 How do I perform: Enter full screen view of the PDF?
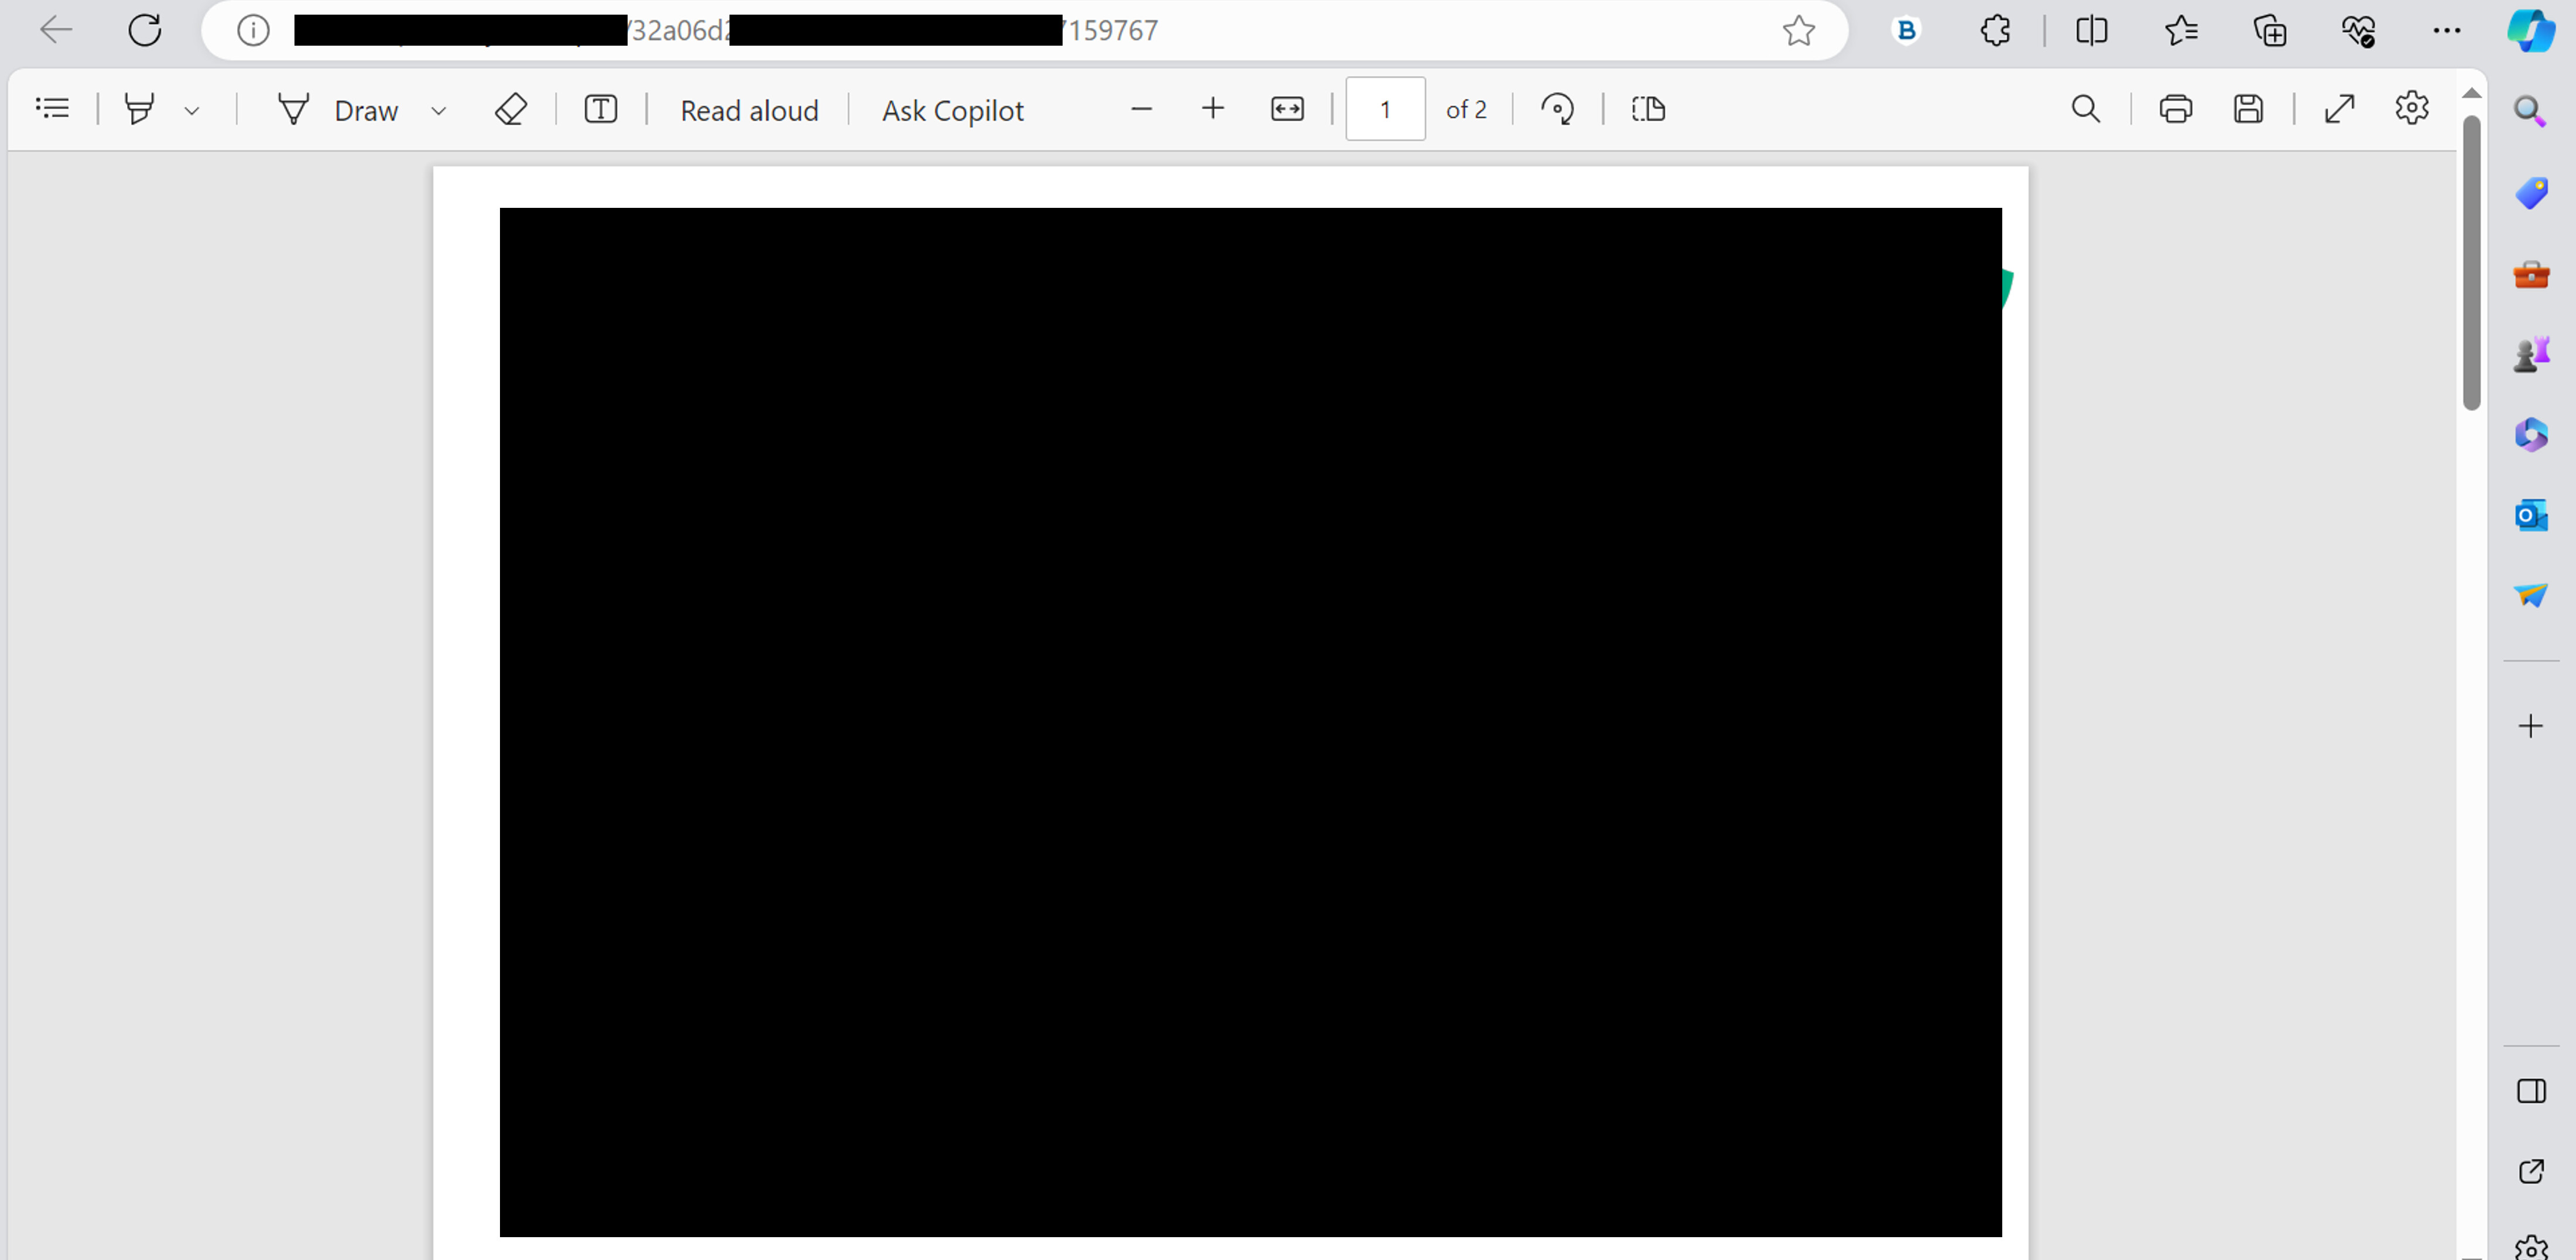click(2340, 109)
